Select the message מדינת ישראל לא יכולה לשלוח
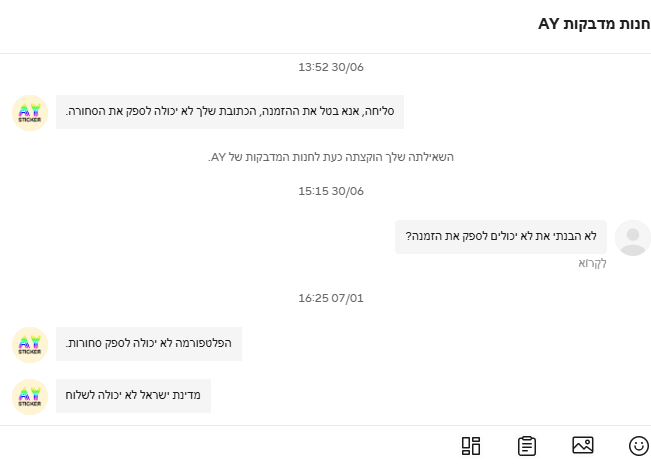651x467 pixels. [133, 396]
